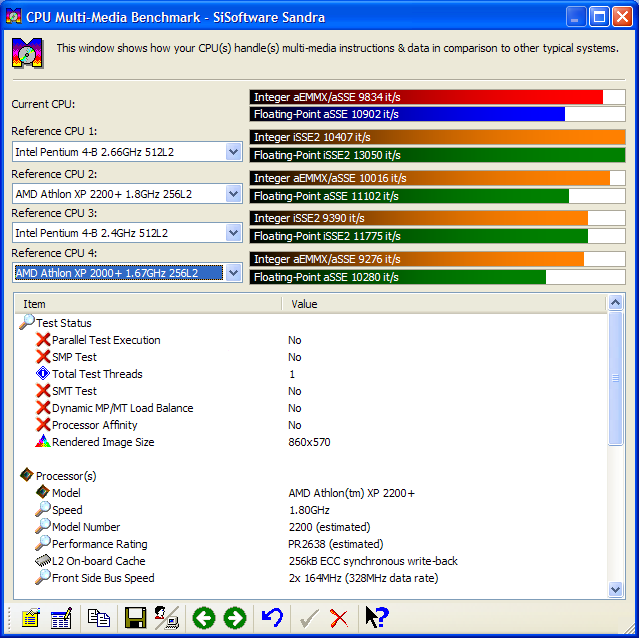Click red X icon beside SMT Test
This screenshot has width=639, height=638.
(x=43, y=391)
